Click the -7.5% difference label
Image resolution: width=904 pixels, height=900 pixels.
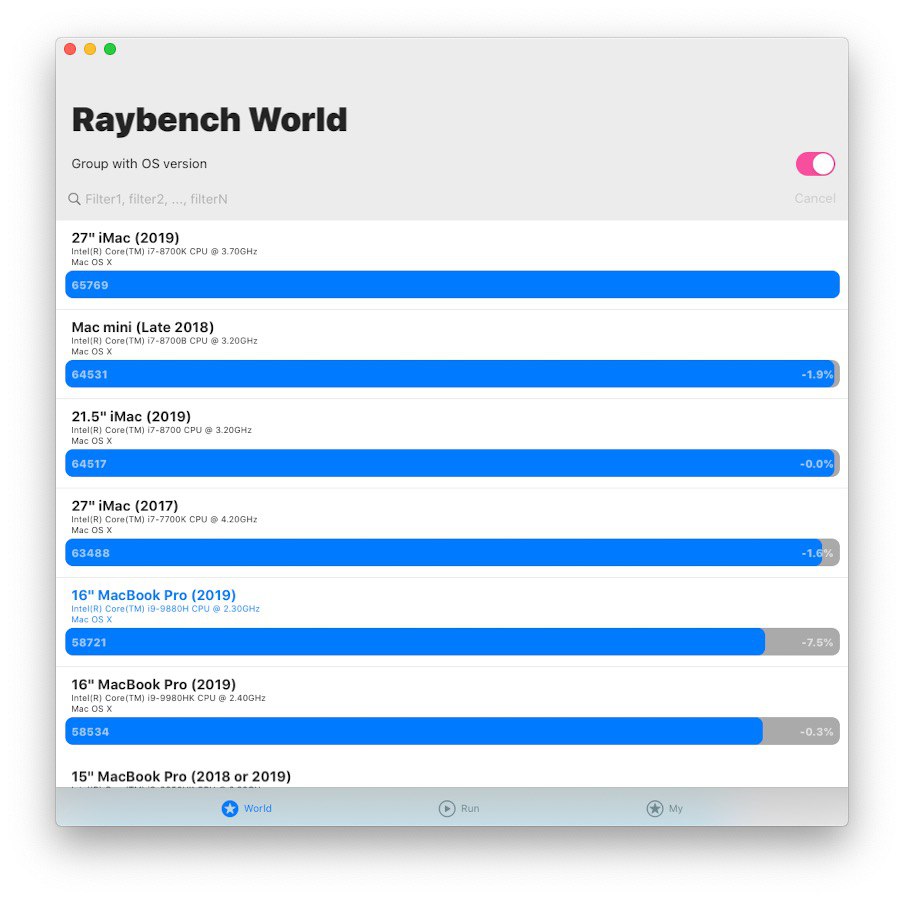pyautogui.click(x=817, y=642)
